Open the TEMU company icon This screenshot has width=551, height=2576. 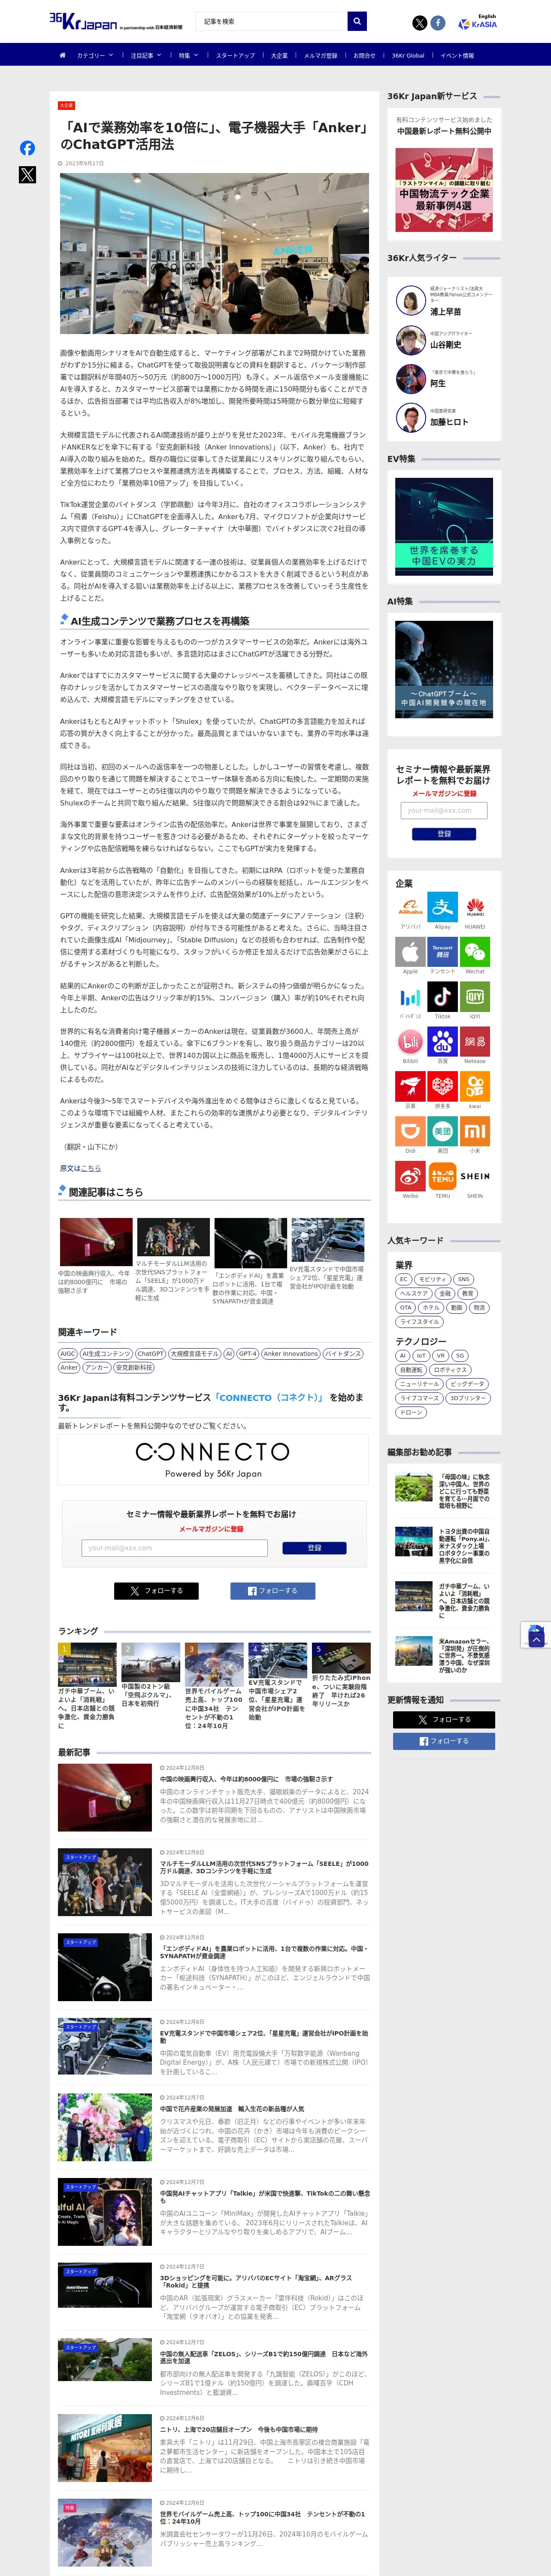pos(443,1177)
